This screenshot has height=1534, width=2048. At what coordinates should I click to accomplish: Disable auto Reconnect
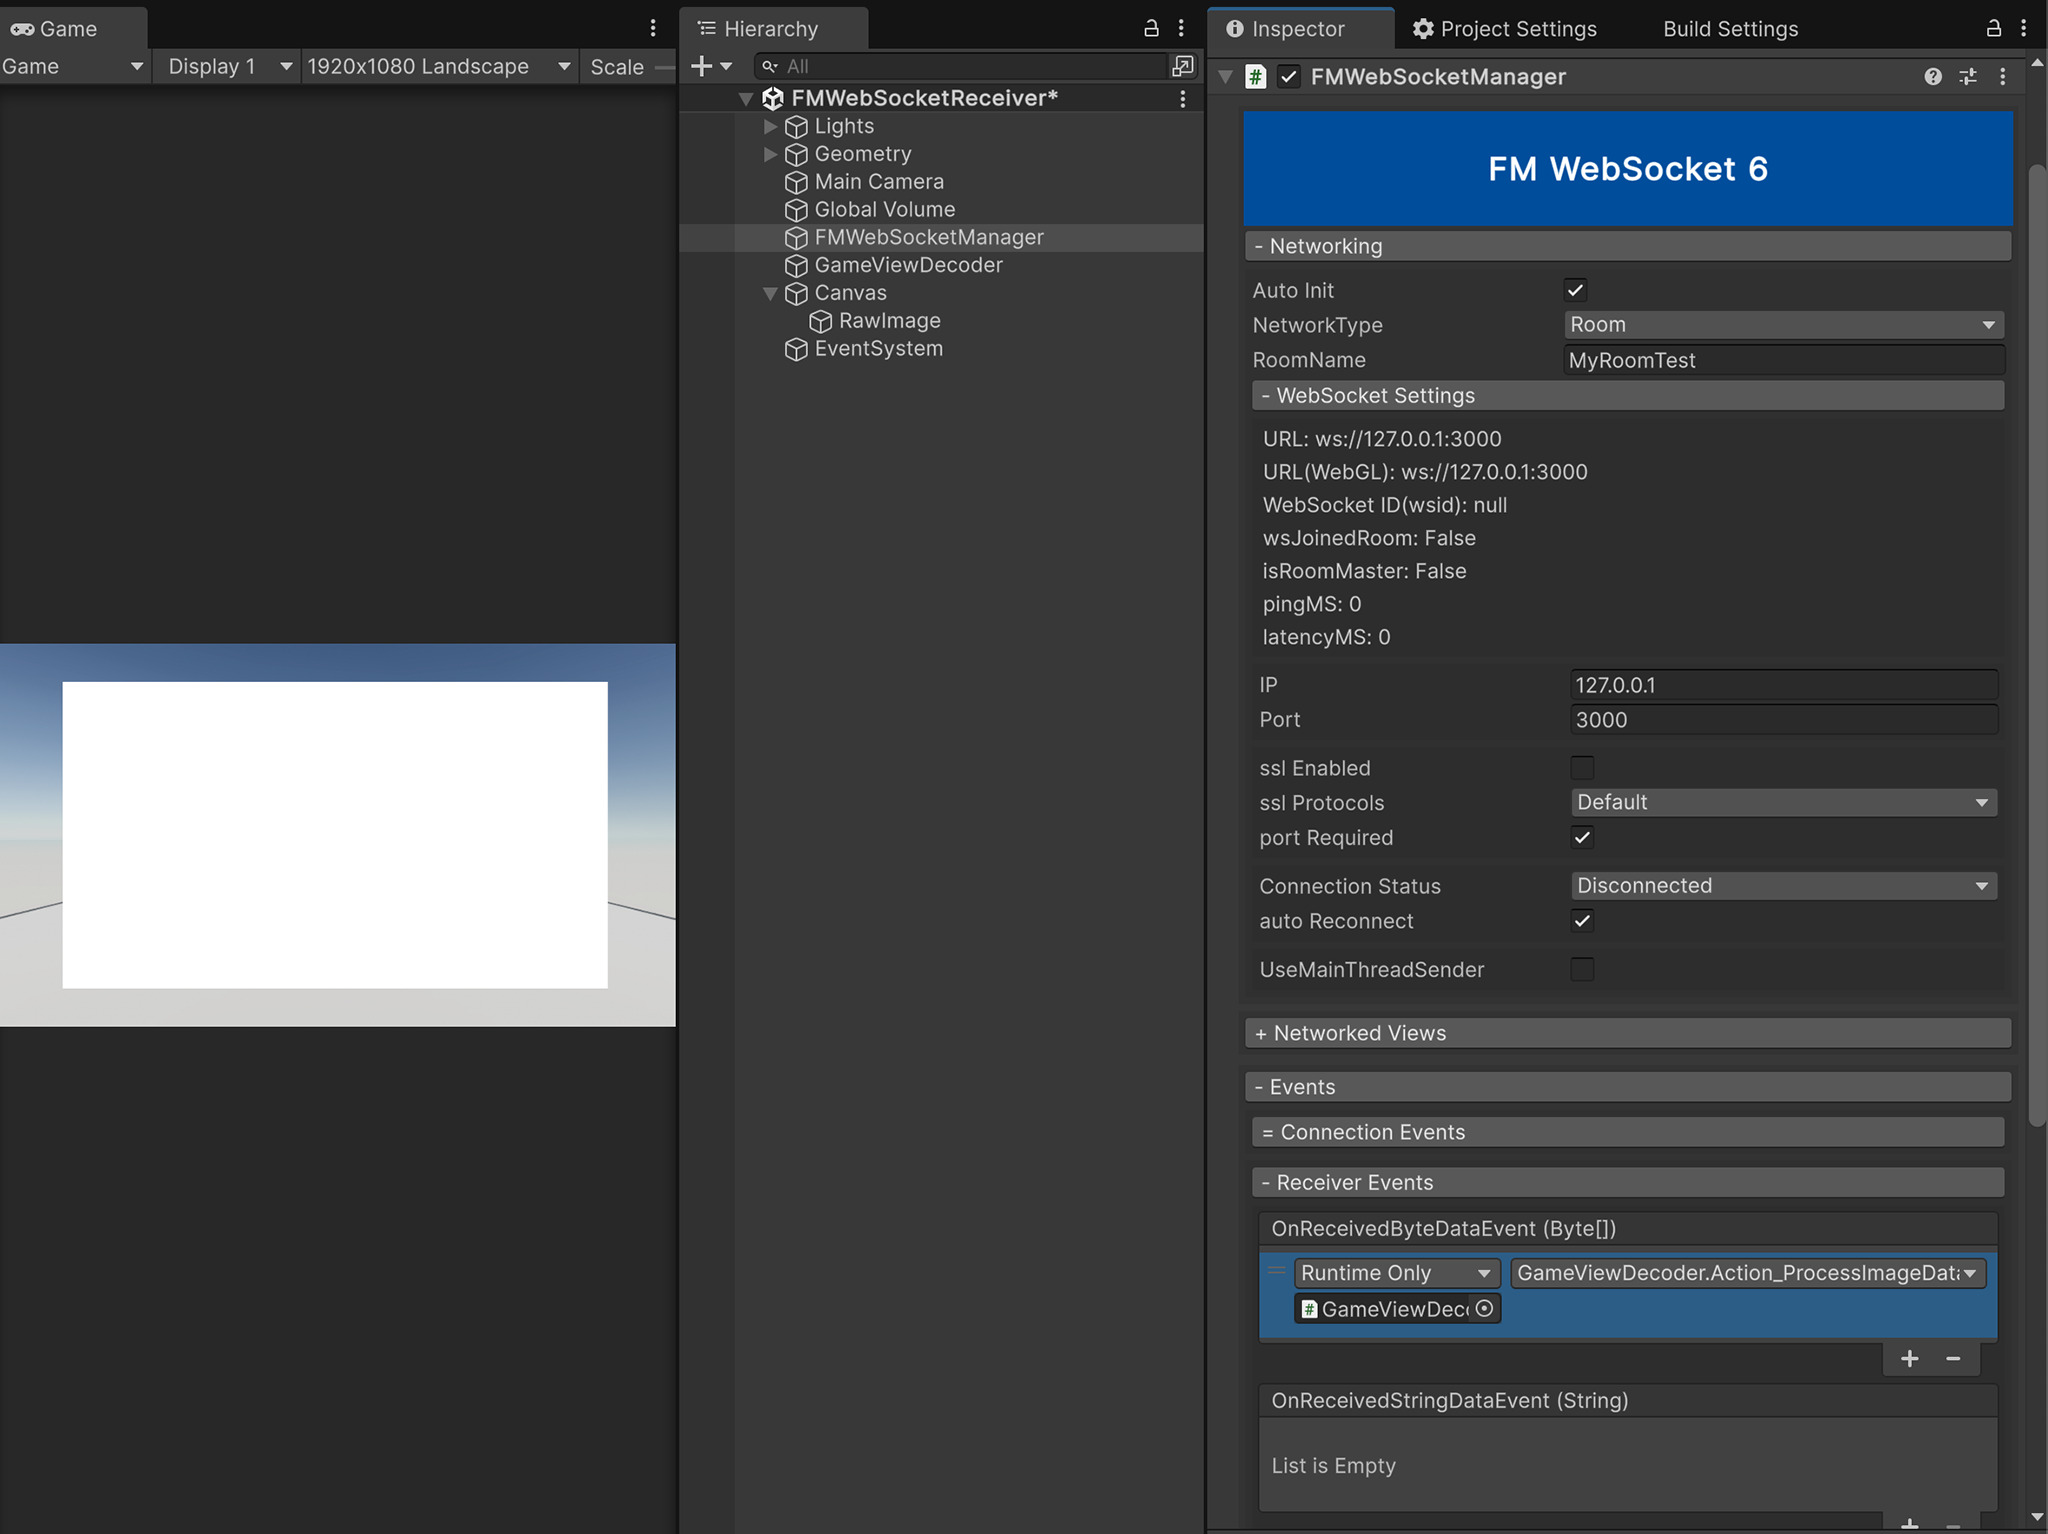click(x=1582, y=921)
